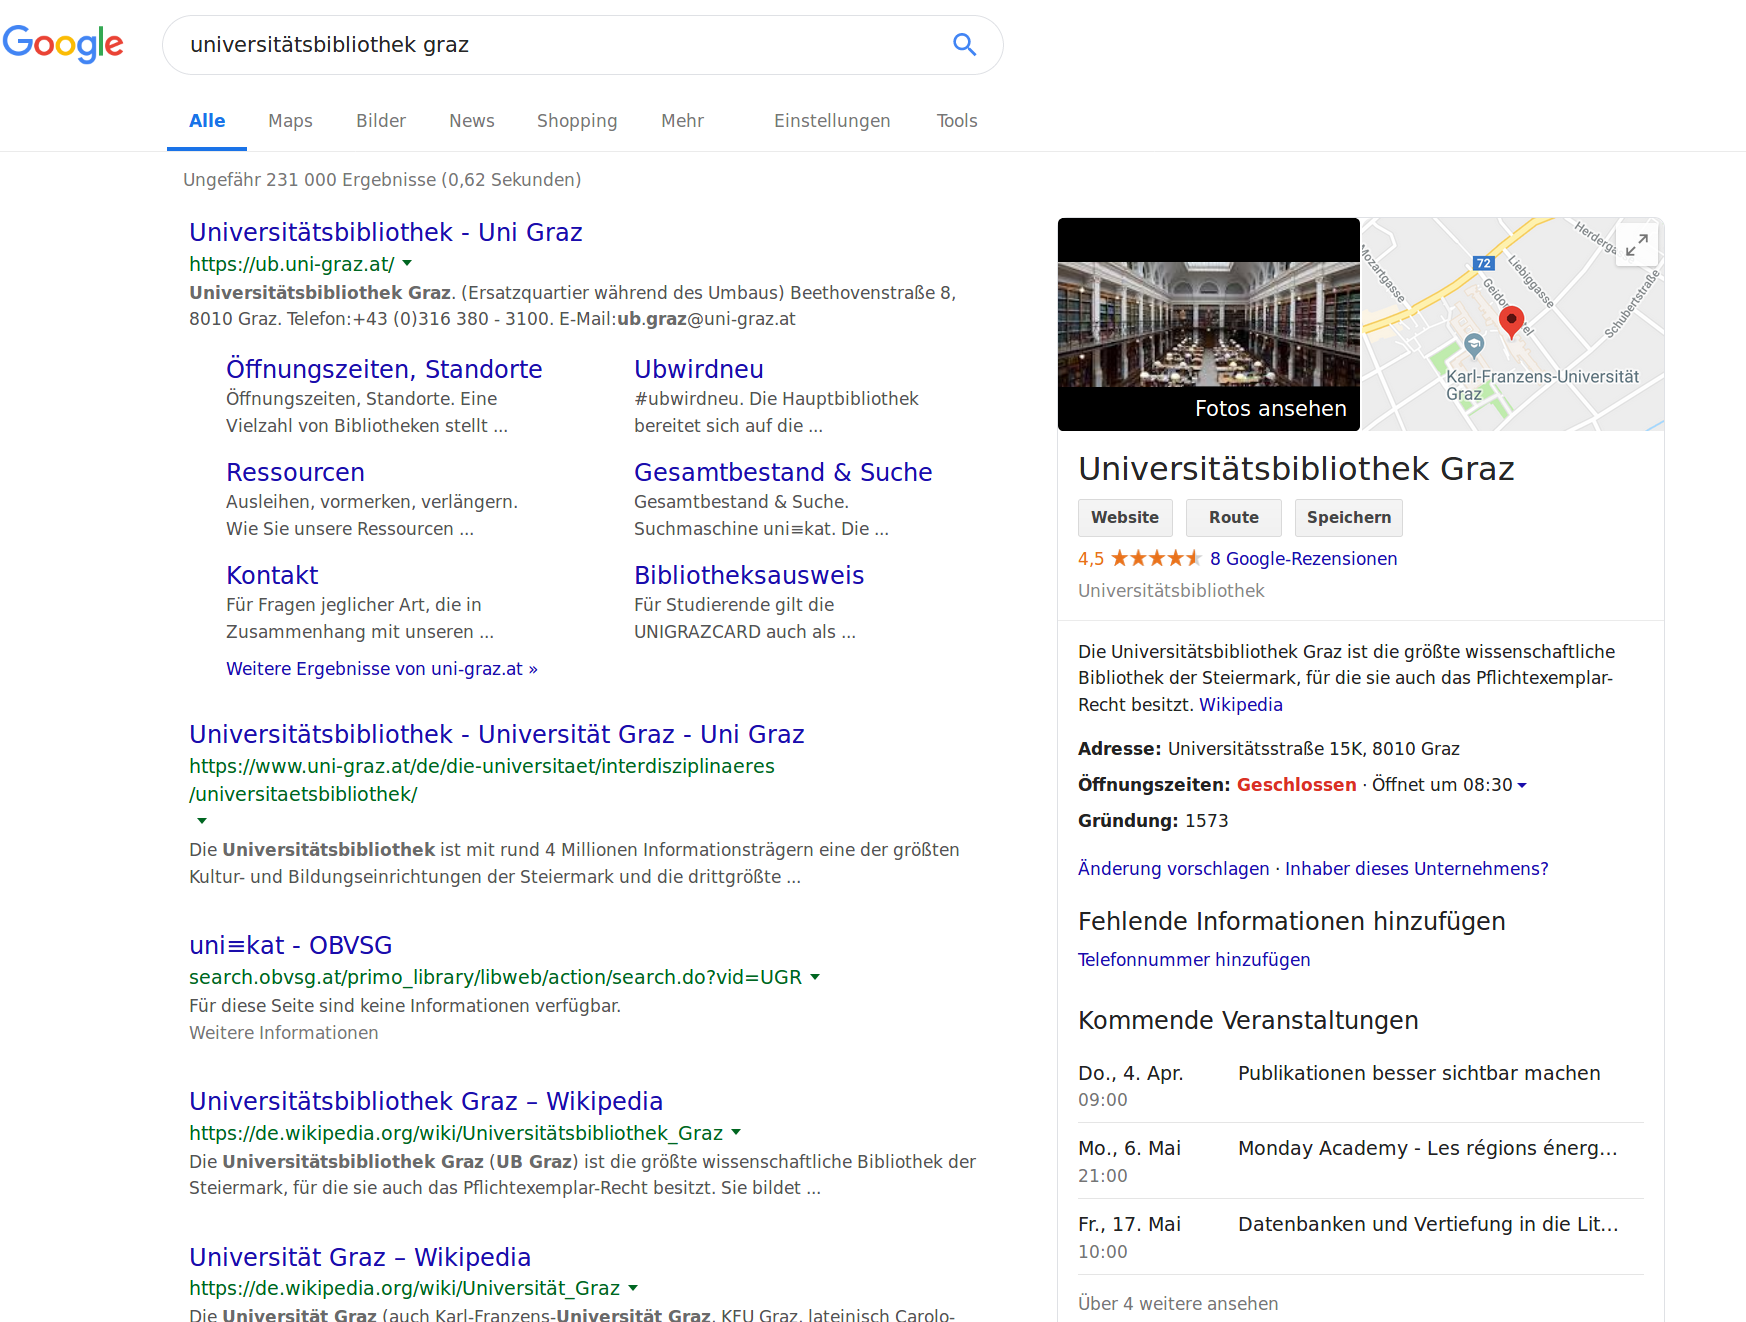Click Telefonnummer hinzufügen link
This screenshot has width=1746, height=1322.
[x=1193, y=960]
